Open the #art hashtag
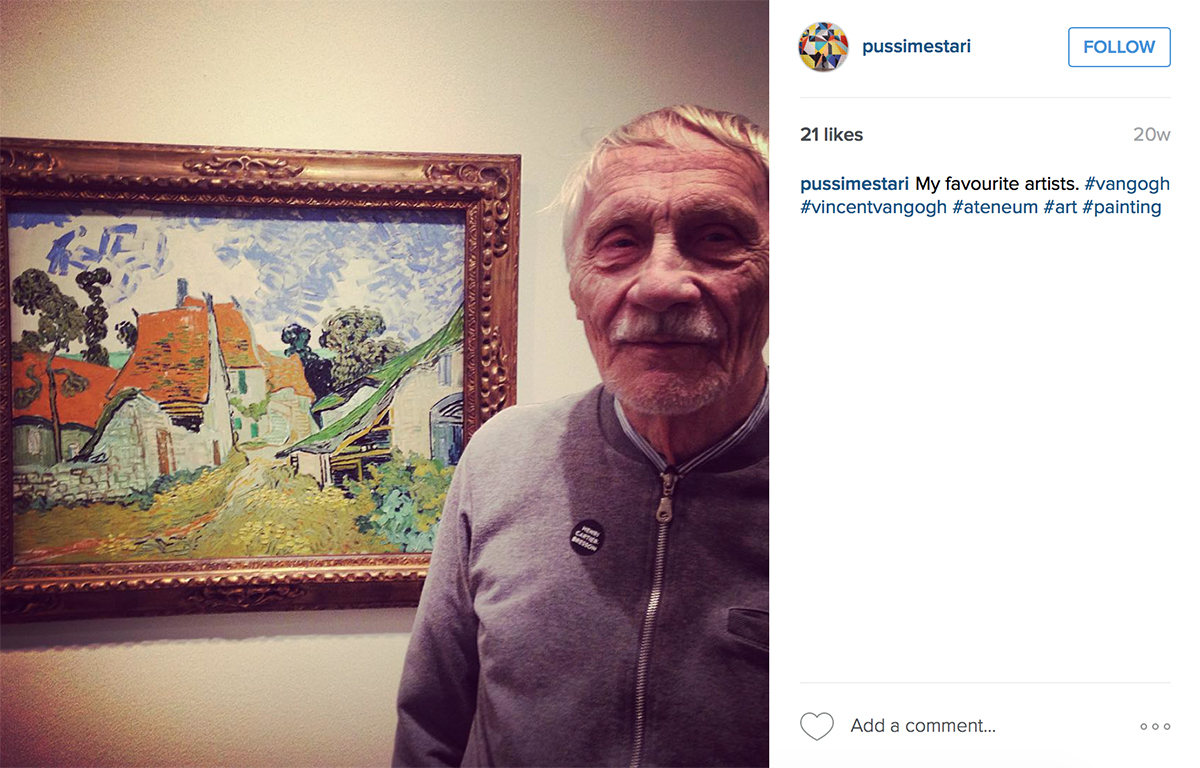The image size is (1200, 768). pyautogui.click(x=1060, y=208)
